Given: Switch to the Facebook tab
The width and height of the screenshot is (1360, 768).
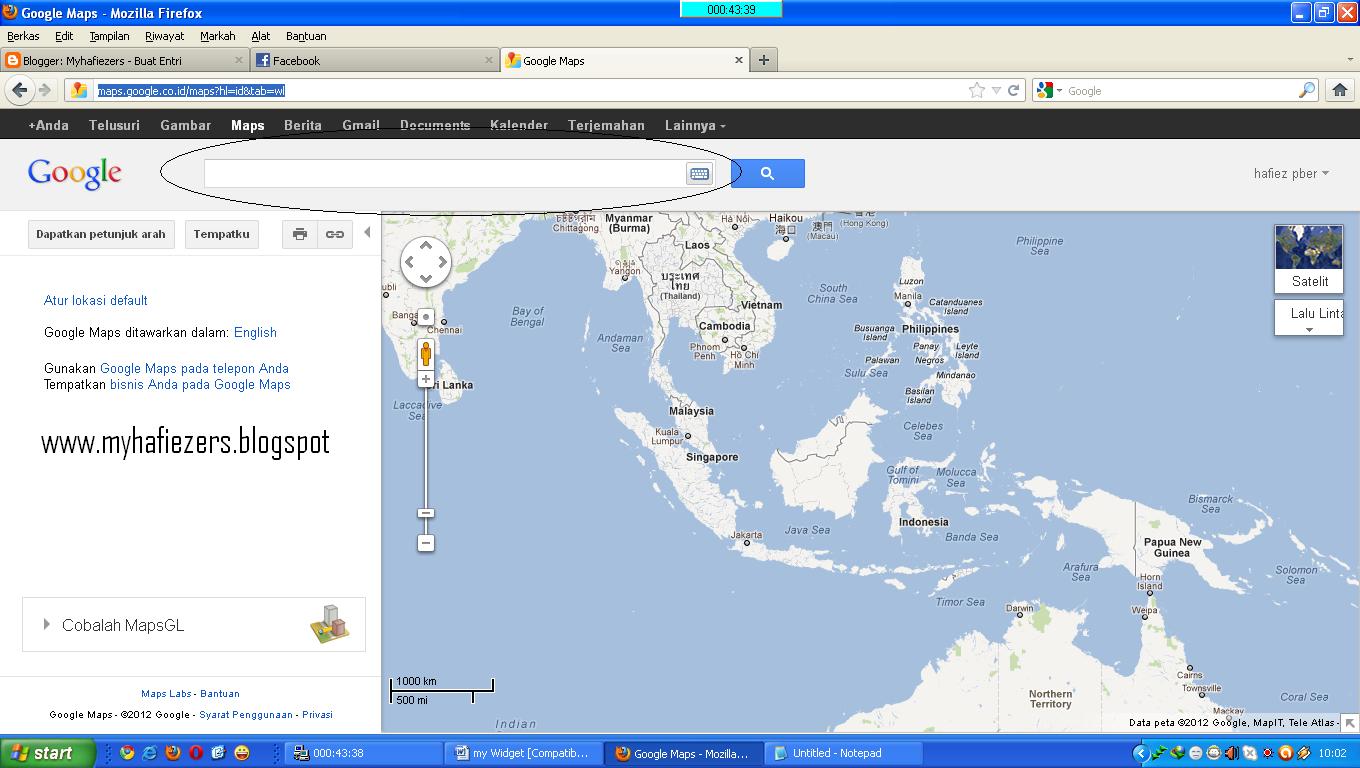Looking at the screenshot, I should 375,60.
